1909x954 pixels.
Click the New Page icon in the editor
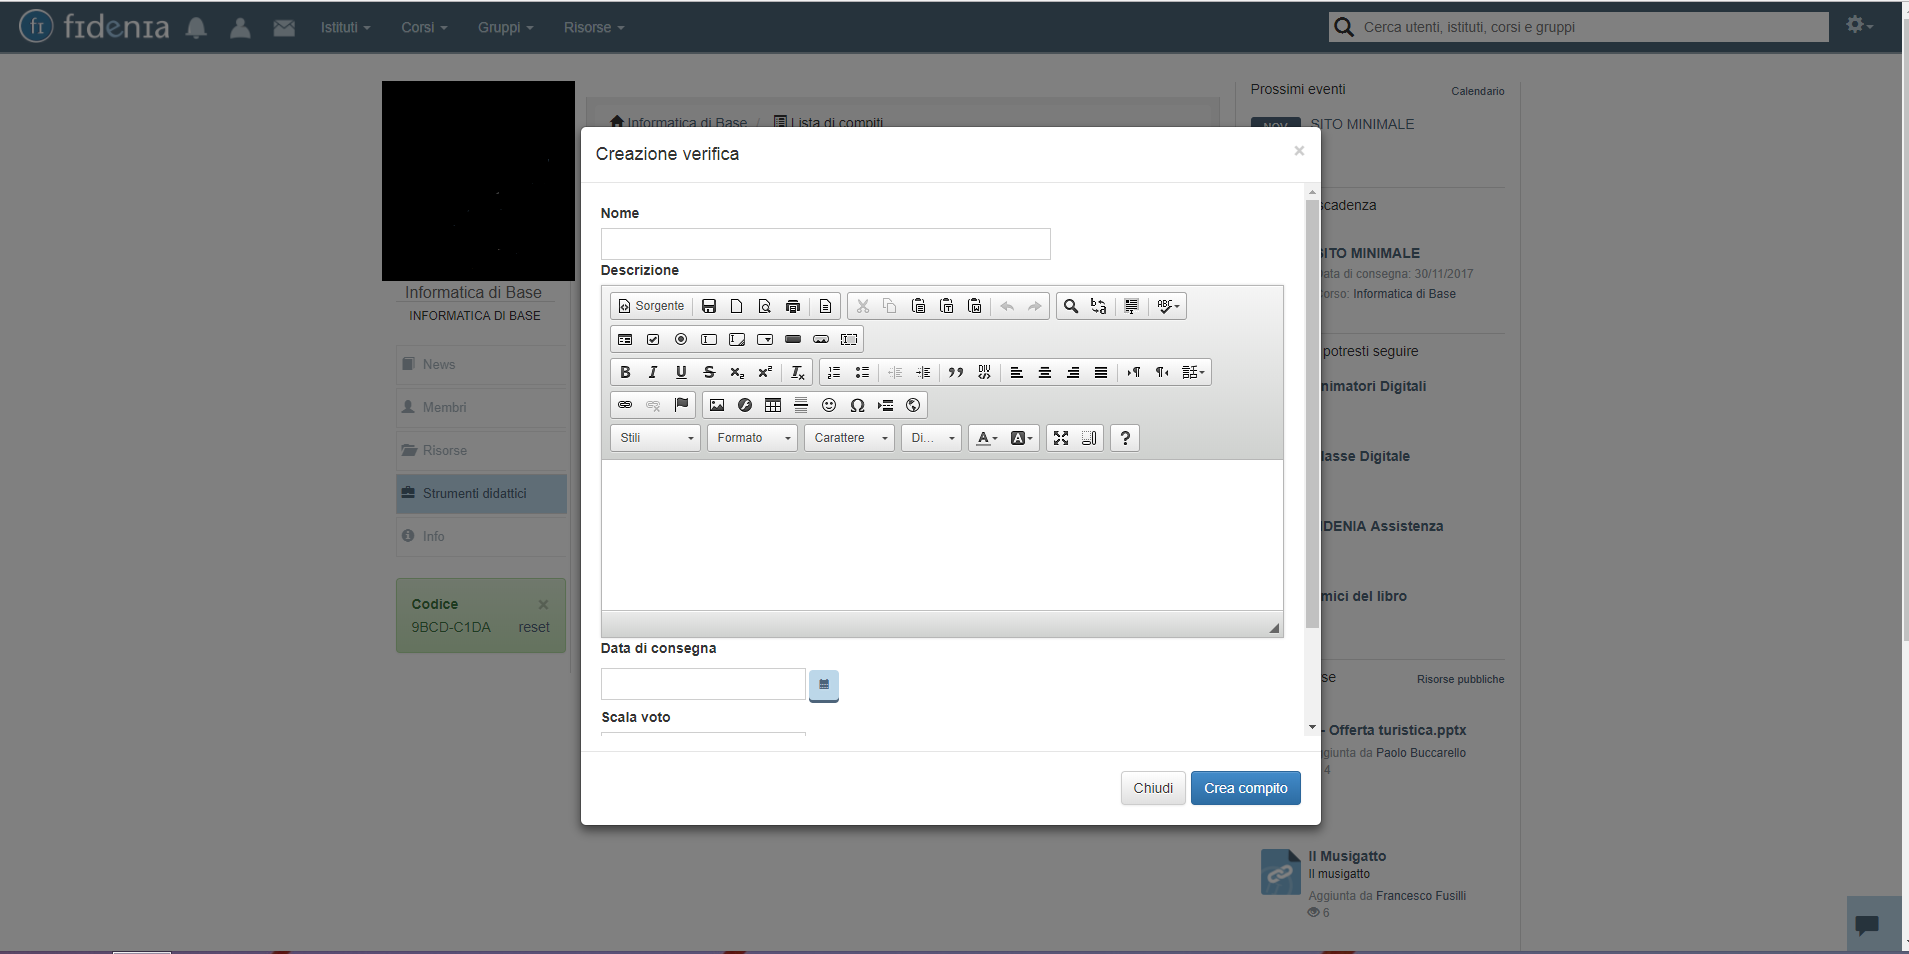point(737,306)
